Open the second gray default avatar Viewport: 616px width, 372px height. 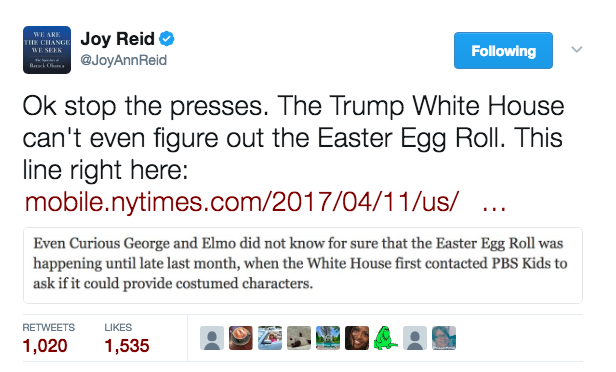pyautogui.click(x=415, y=338)
